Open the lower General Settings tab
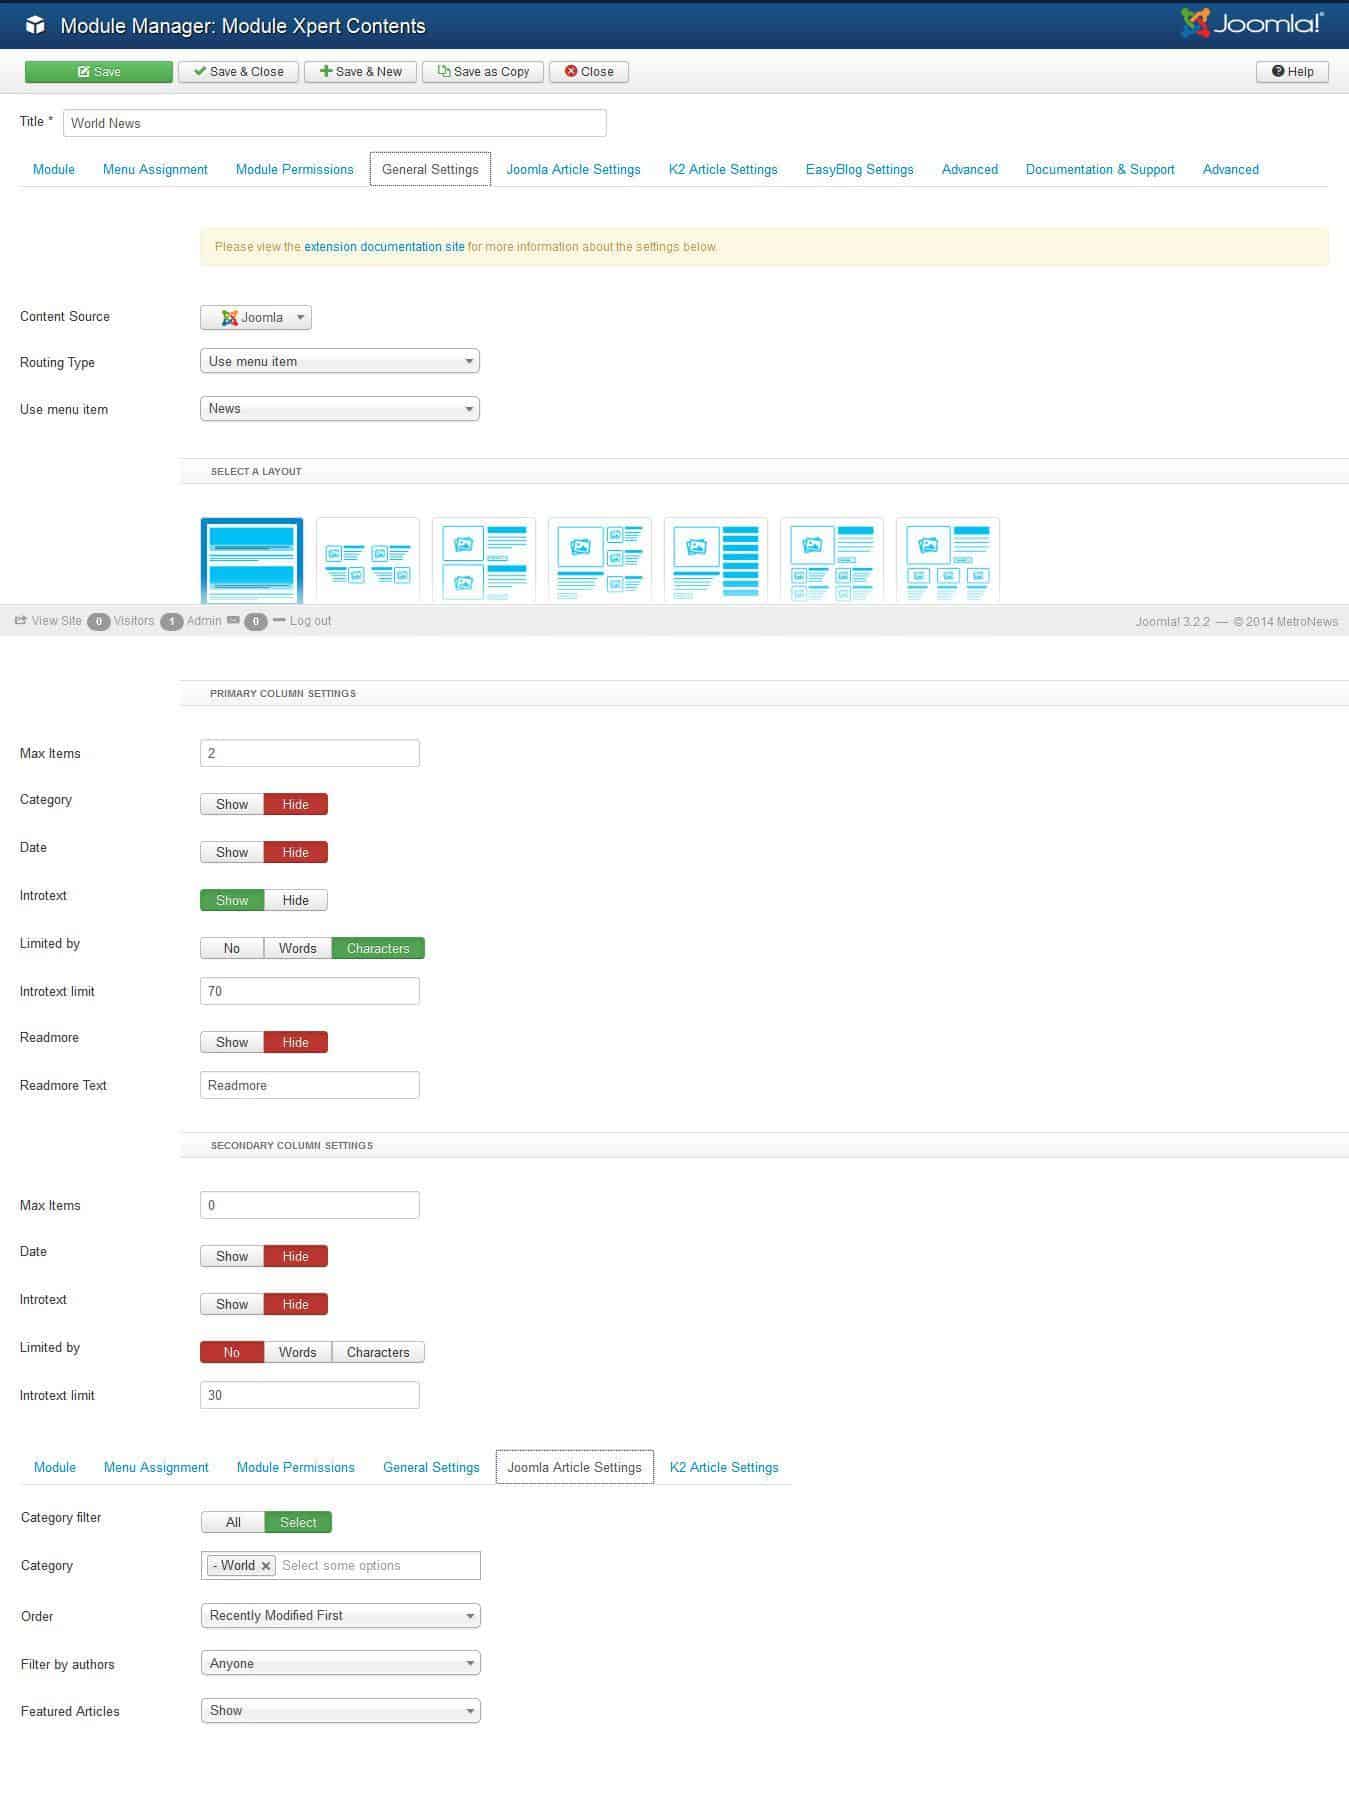Viewport: 1349px width, 1811px height. coord(431,1467)
